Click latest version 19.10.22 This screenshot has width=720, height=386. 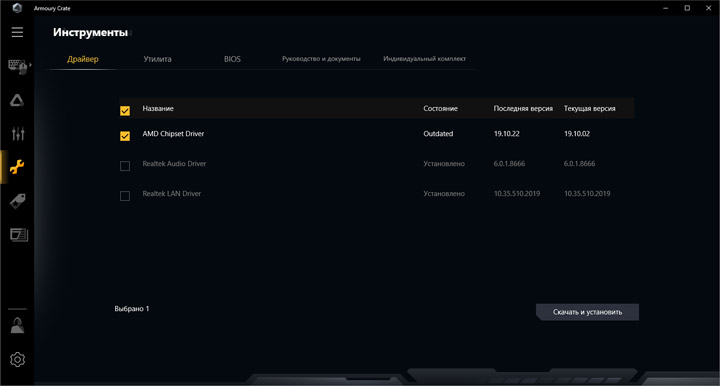click(506, 134)
